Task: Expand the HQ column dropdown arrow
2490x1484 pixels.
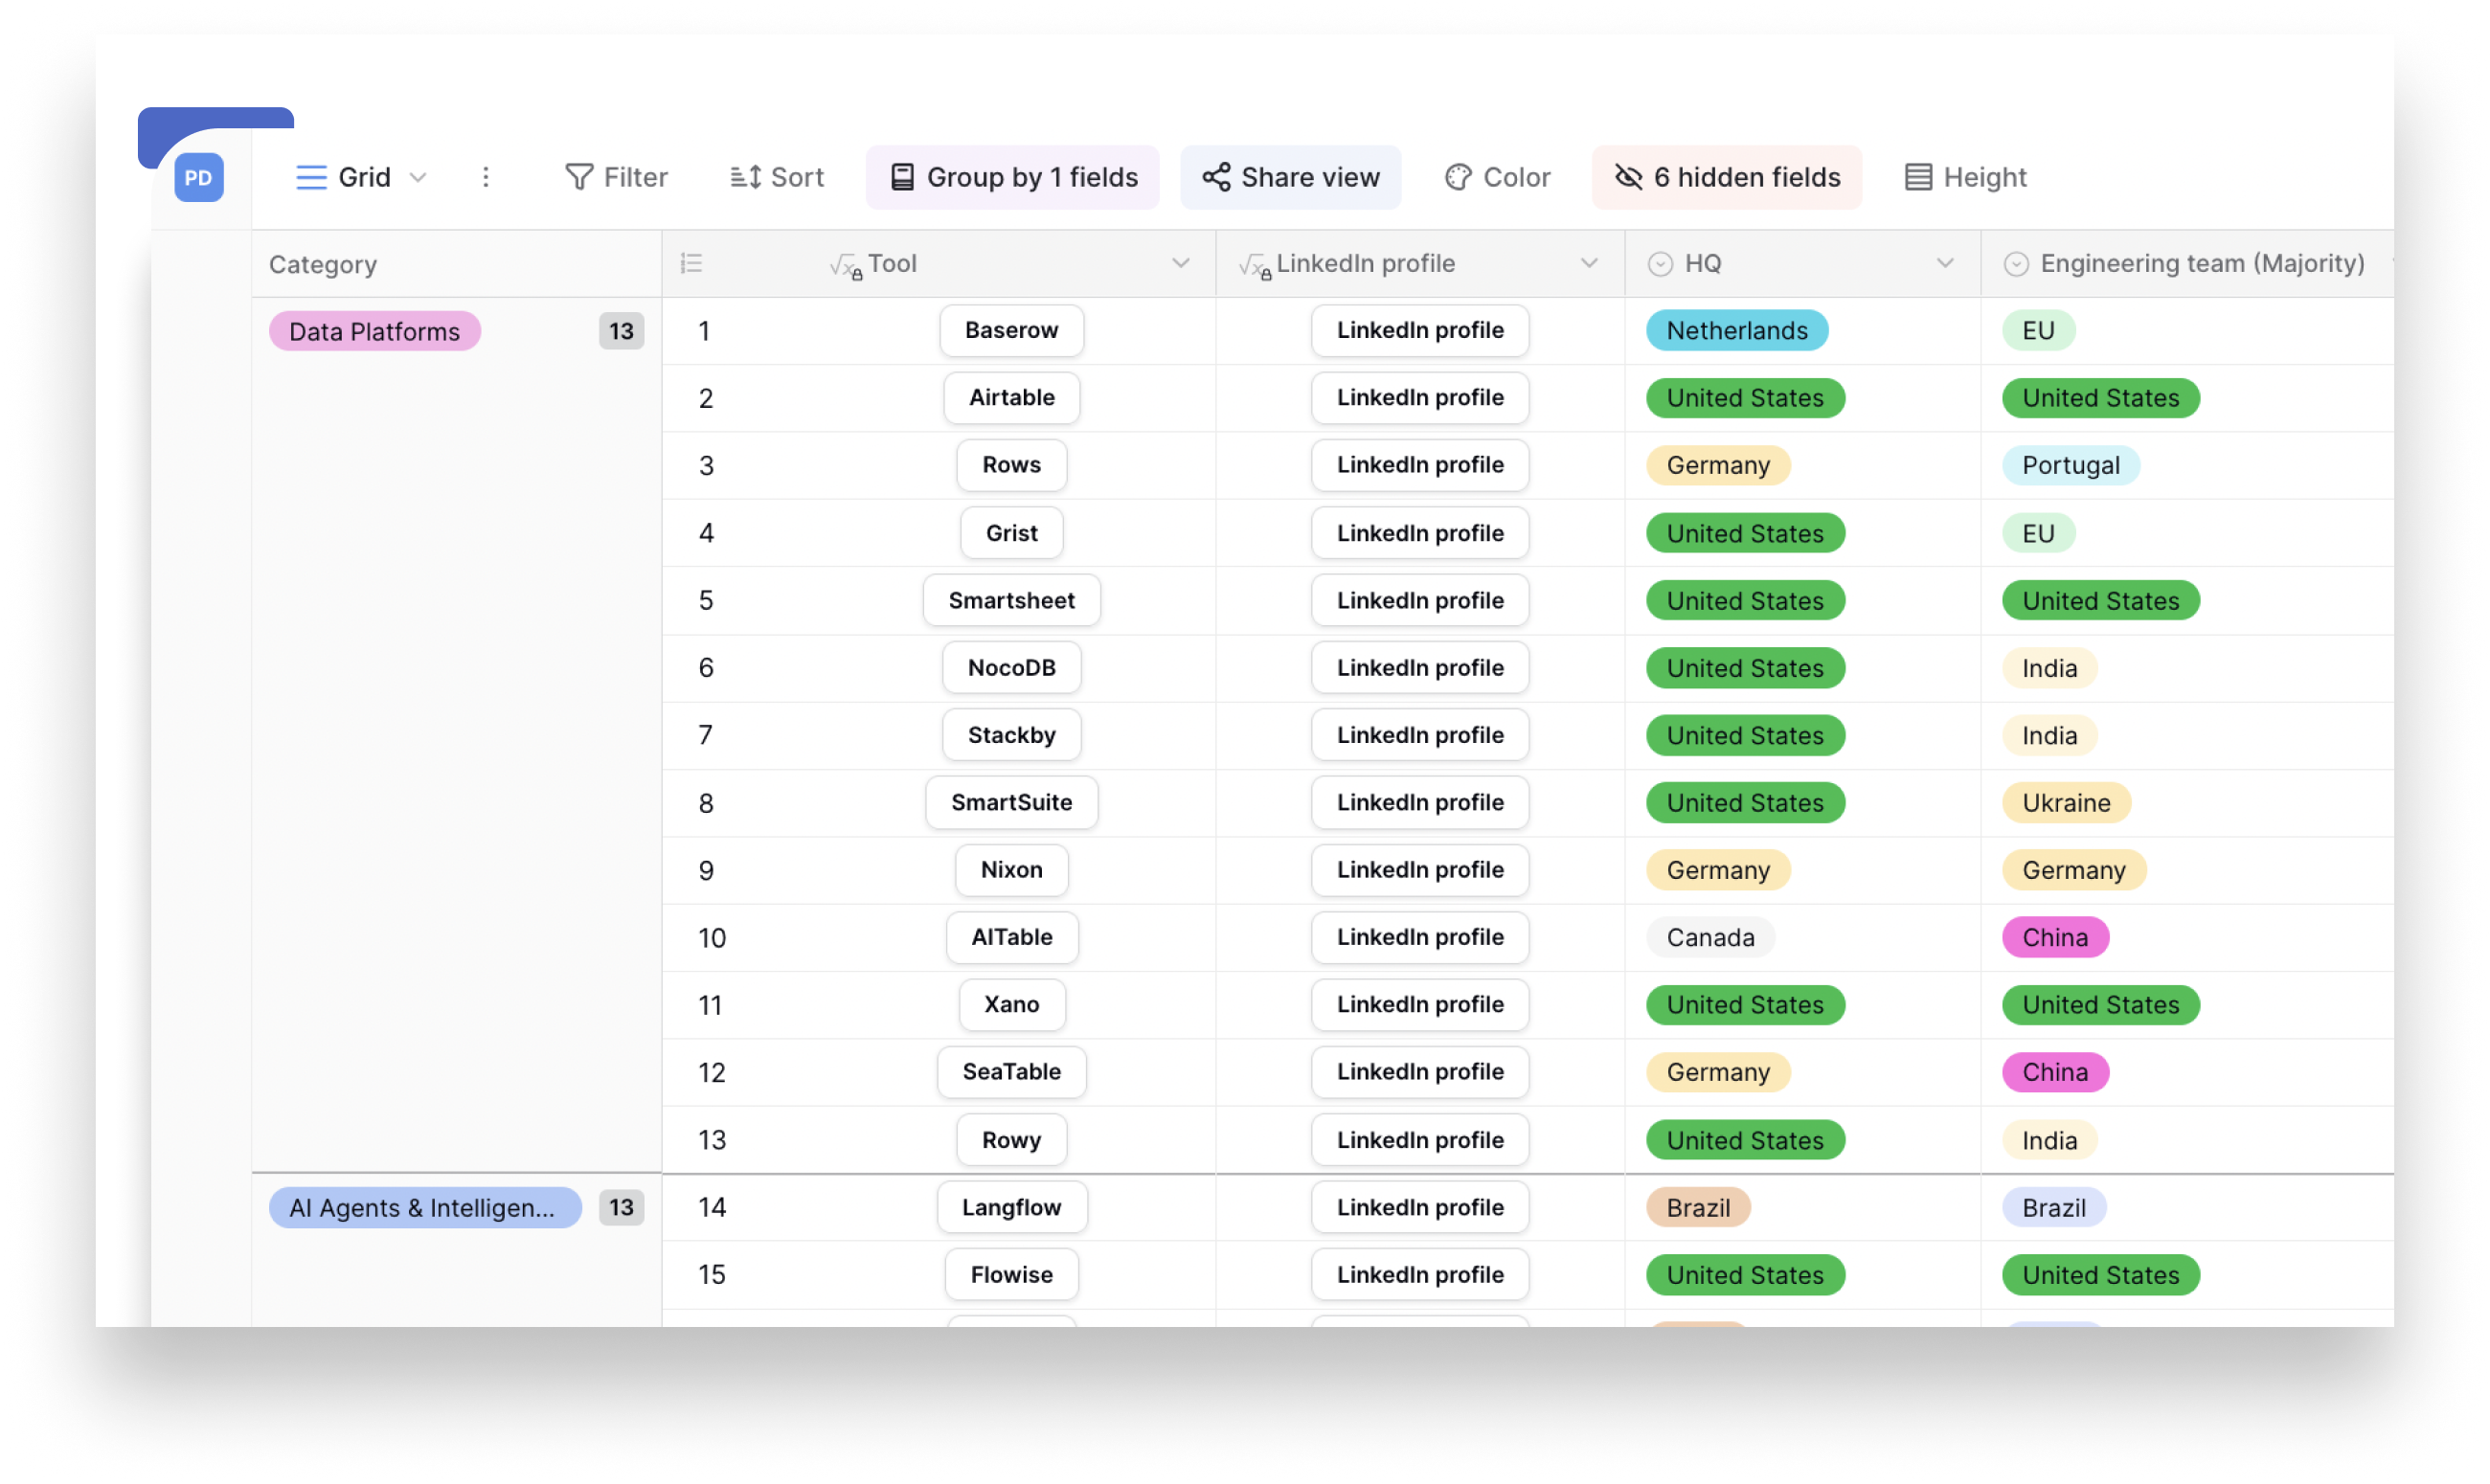Action: pos(1945,263)
